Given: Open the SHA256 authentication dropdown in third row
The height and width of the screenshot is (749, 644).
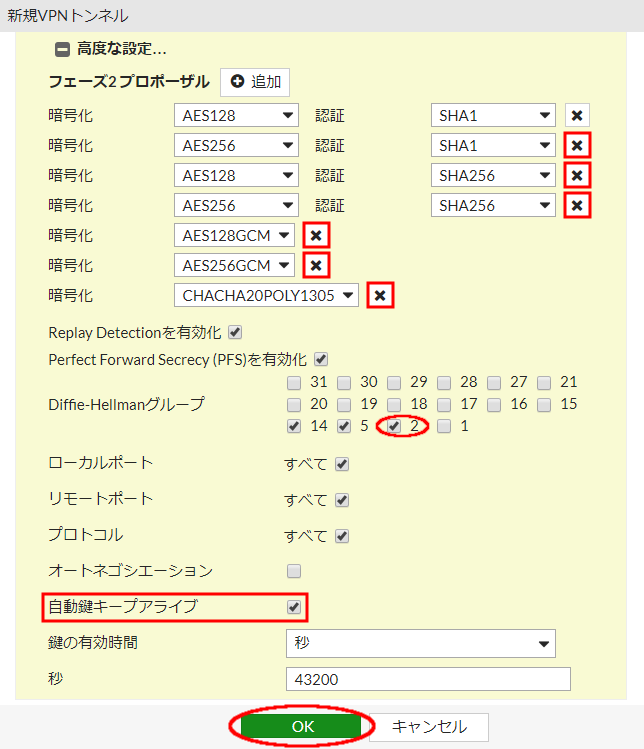Looking at the screenshot, I should click(493, 175).
